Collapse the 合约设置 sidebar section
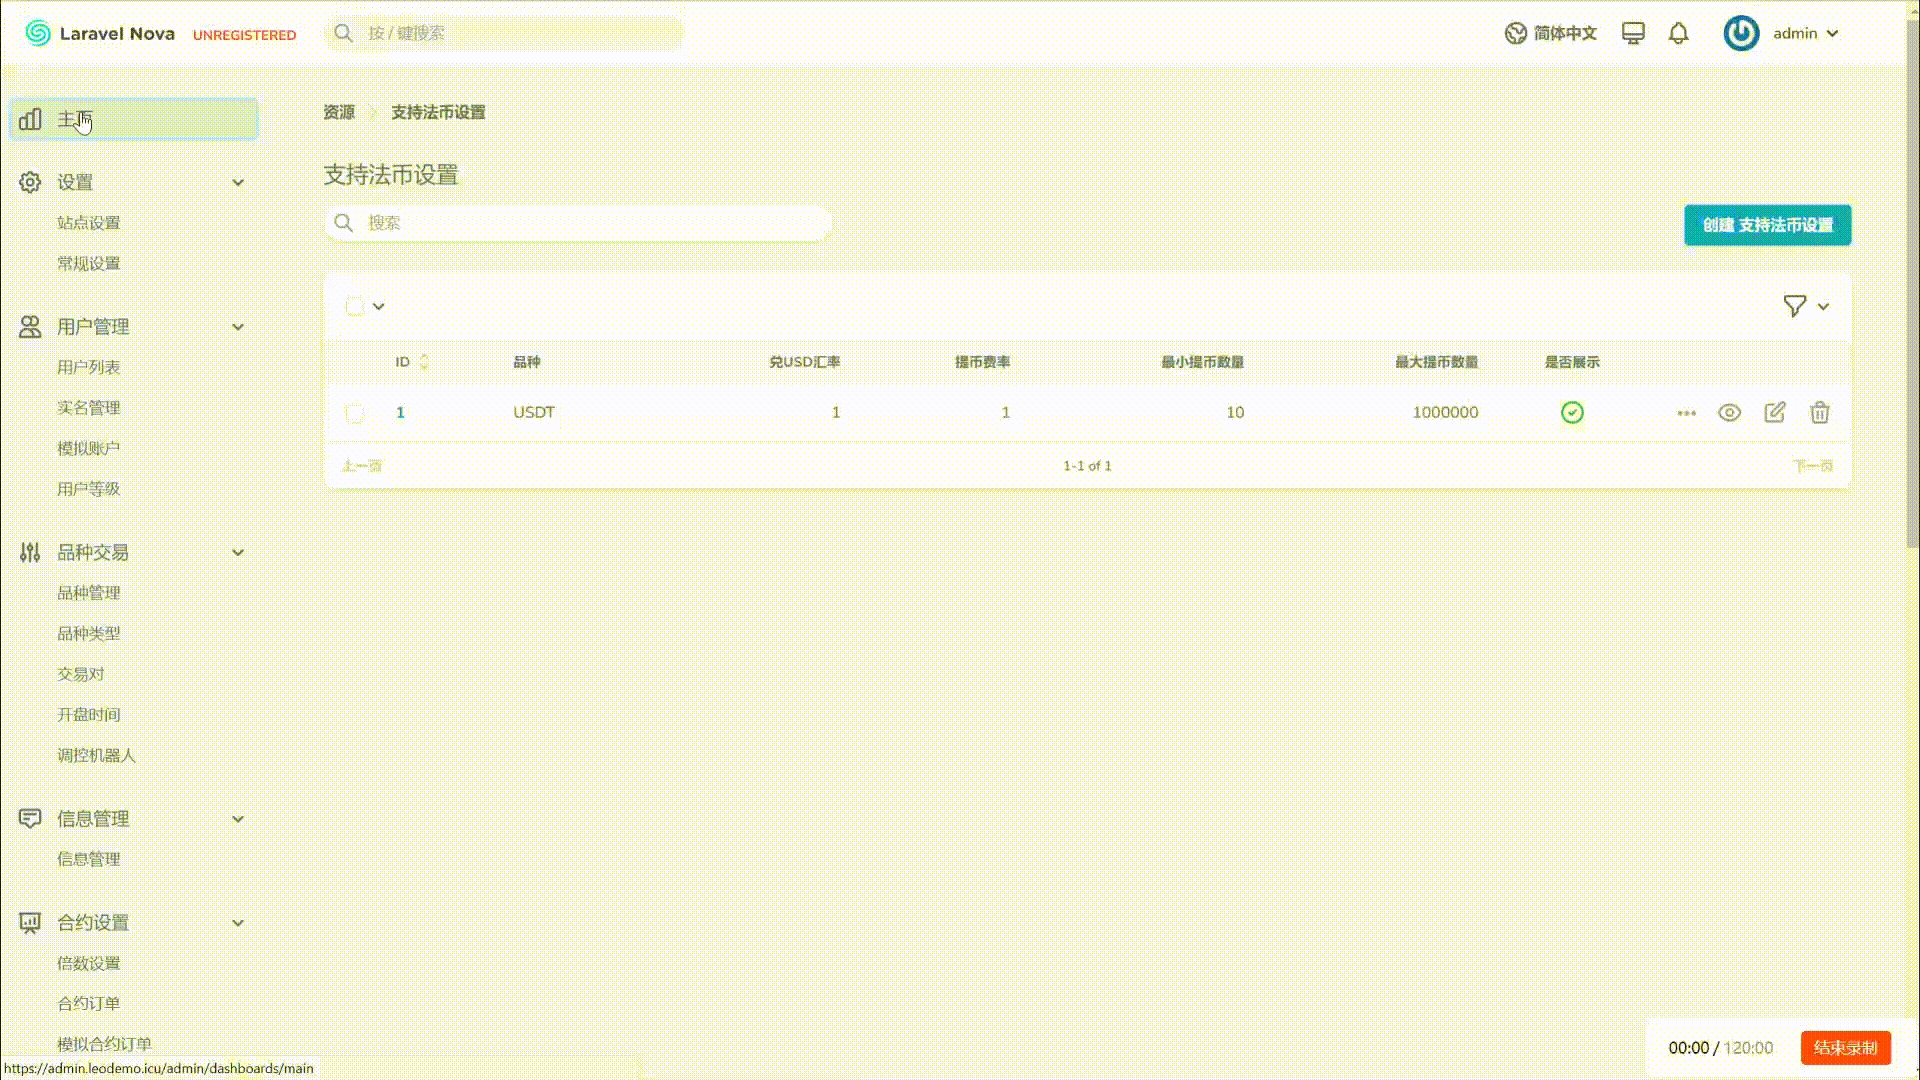 click(x=238, y=922)
